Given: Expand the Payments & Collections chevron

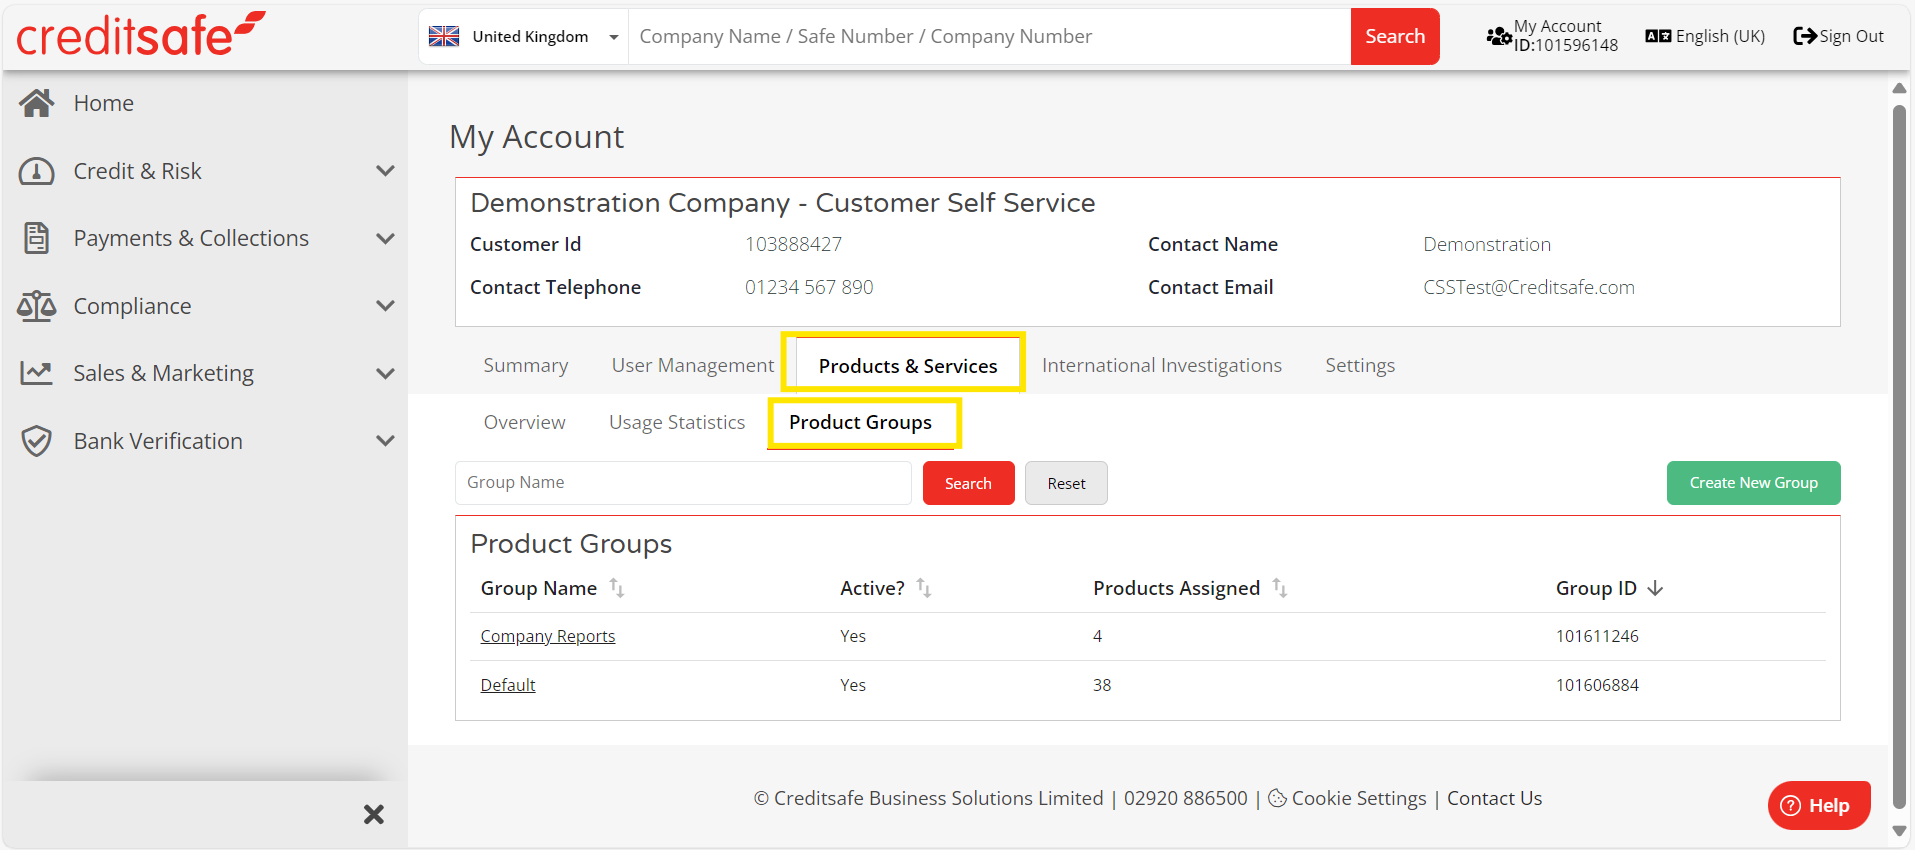Looking at the screenshot, I should 385,238.
